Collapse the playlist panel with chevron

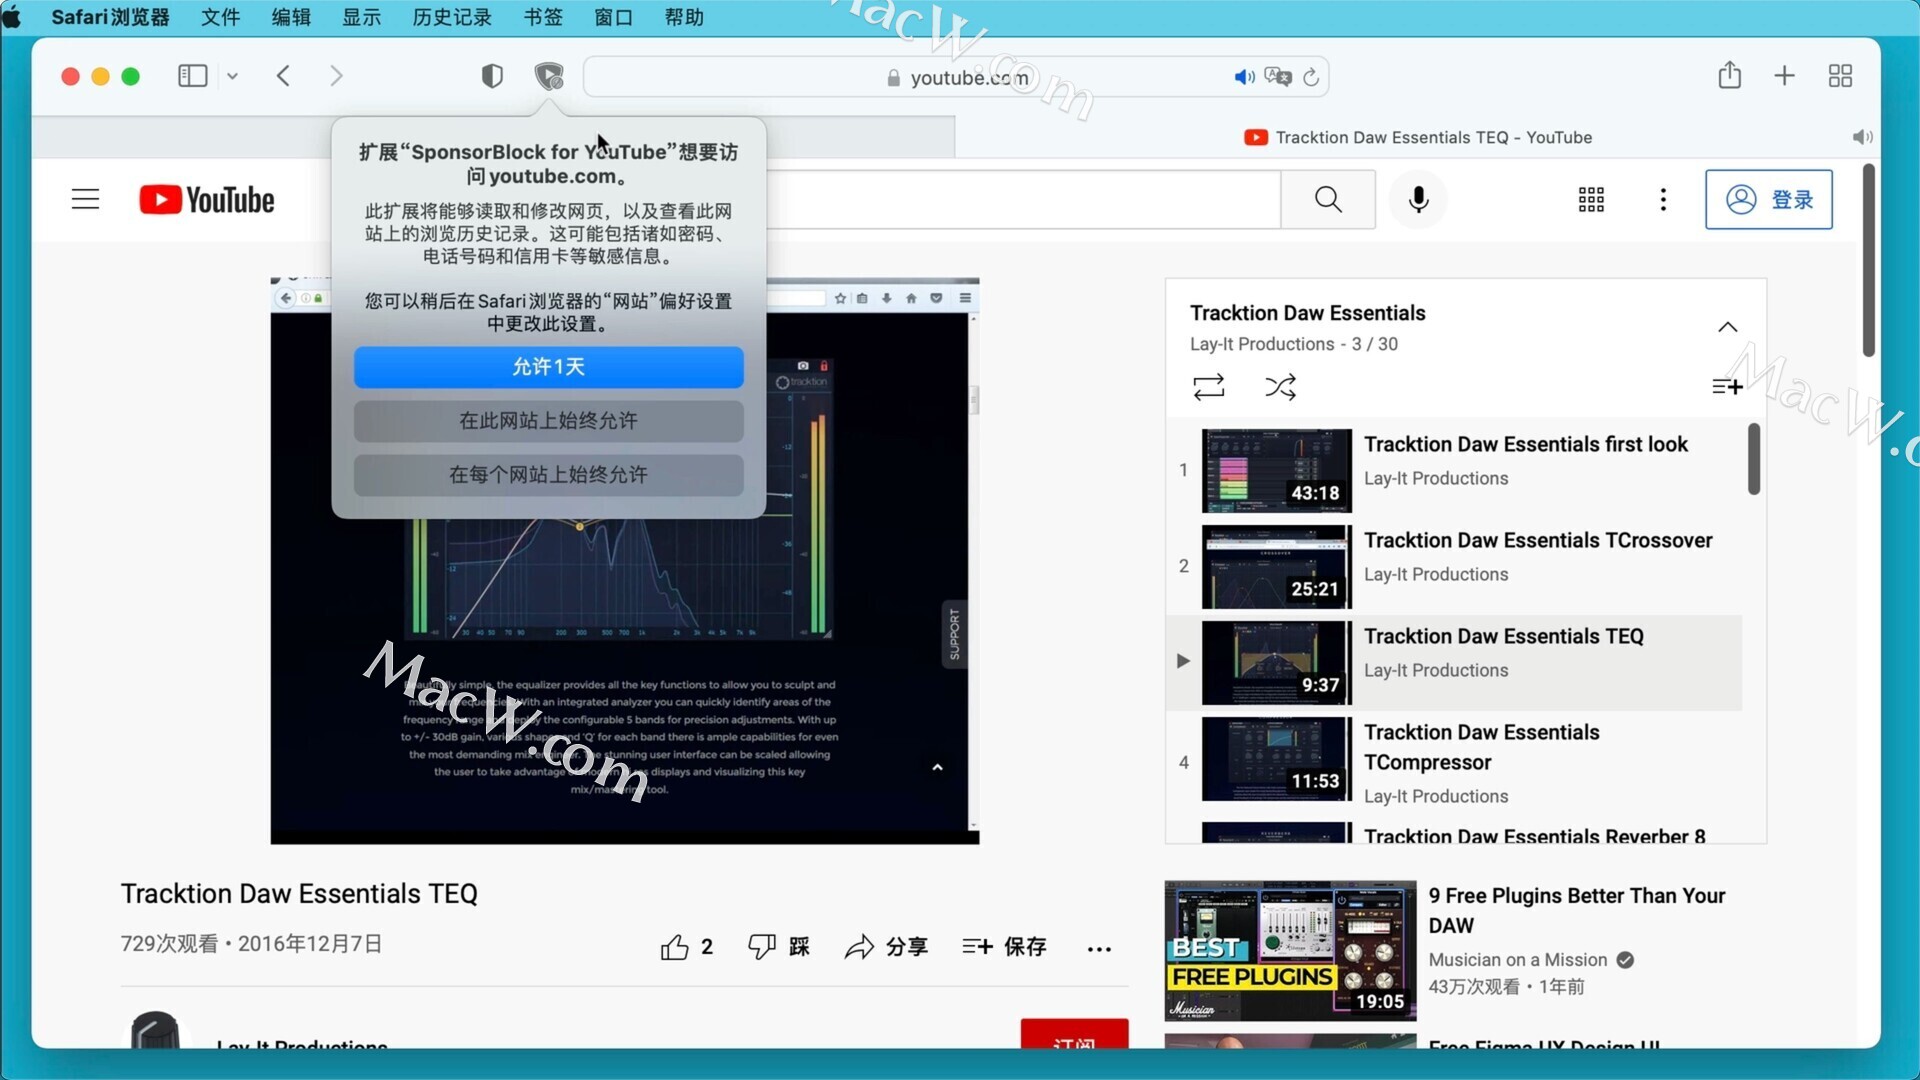point(1727,327)
